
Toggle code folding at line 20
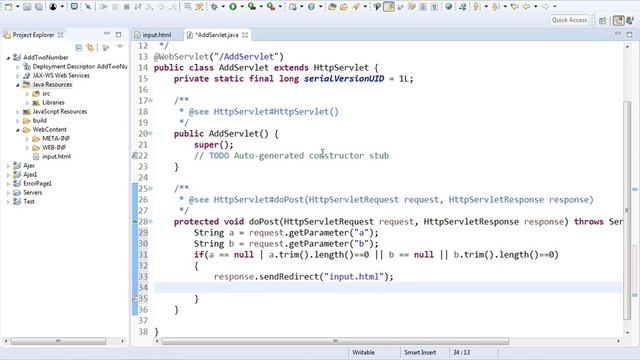151,133
